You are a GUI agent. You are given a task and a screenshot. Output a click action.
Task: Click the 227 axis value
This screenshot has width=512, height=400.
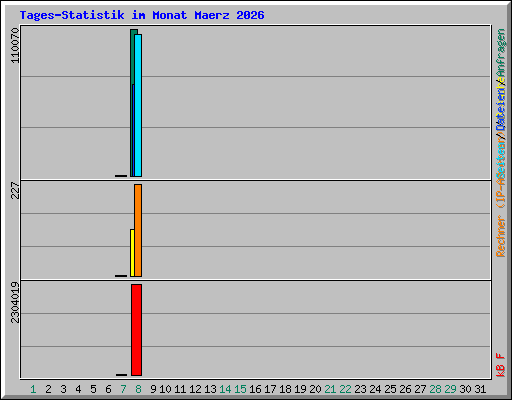[15, 190]
